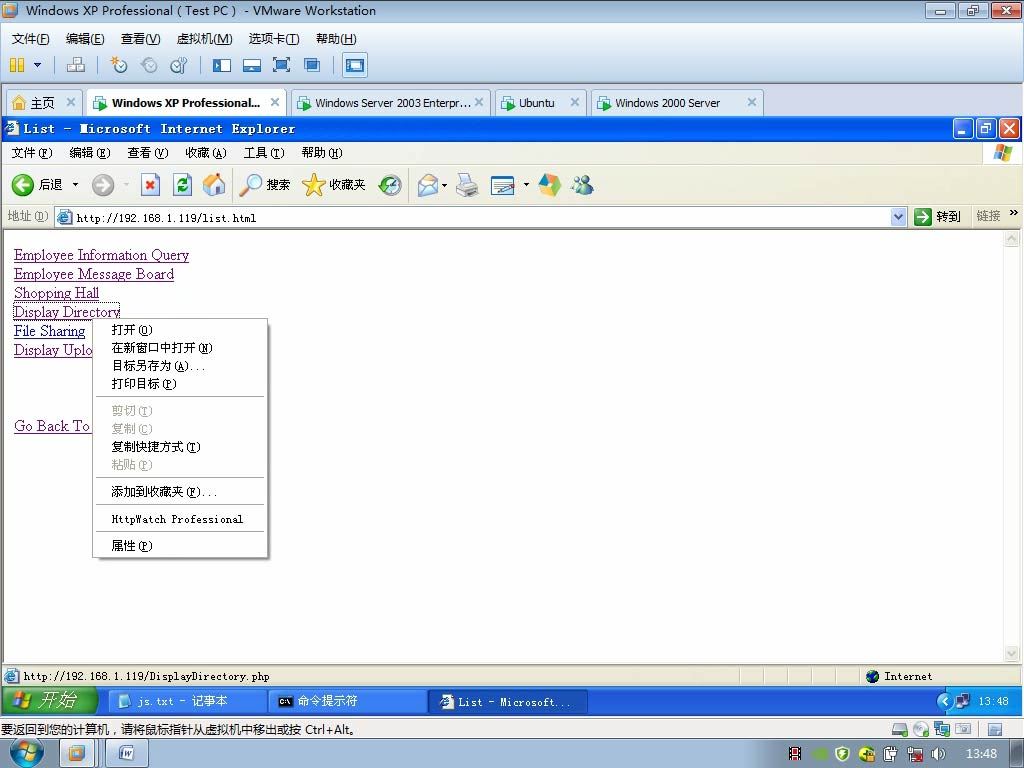The height and width of the screenshot is (768, 1024).
Task: Click IE edit page icon
Action: 502,185
